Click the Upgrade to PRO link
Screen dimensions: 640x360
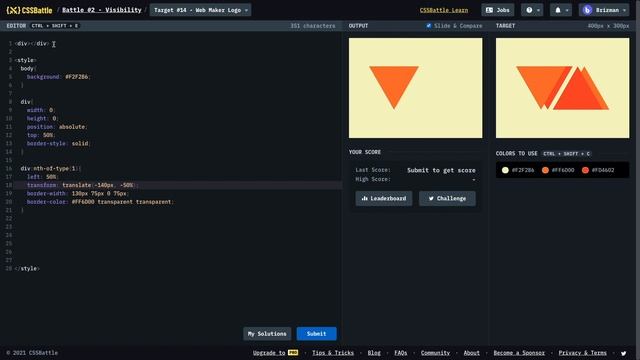tap(275, 353)
